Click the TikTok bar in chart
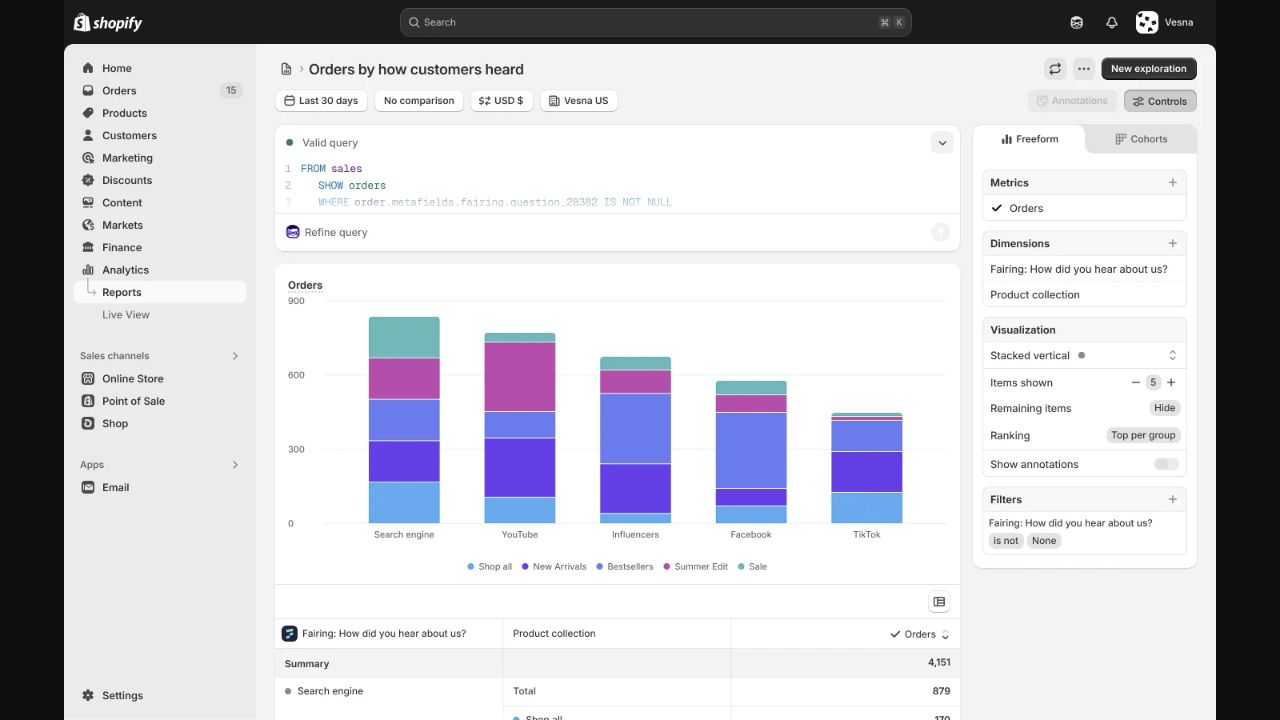 [x=866, y=468]
